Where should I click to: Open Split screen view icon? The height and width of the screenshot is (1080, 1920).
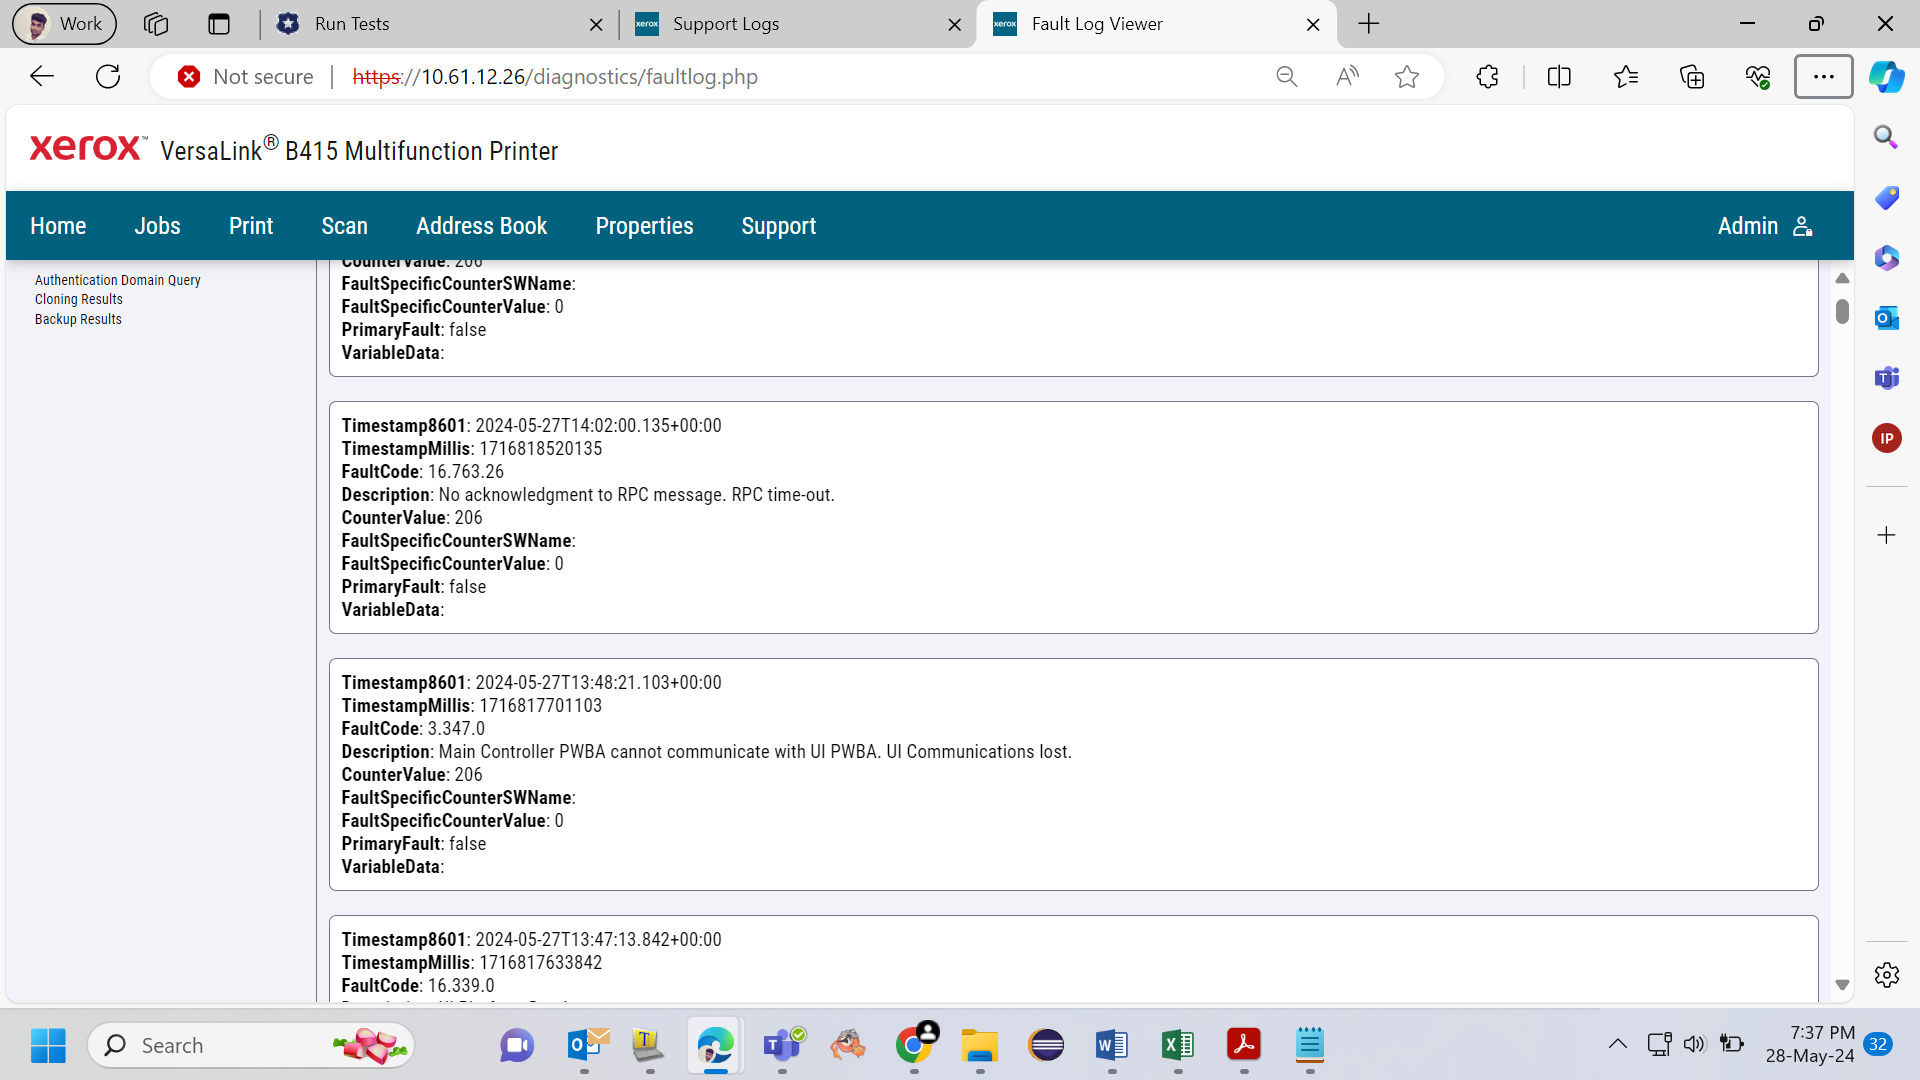click(1559, 77)
